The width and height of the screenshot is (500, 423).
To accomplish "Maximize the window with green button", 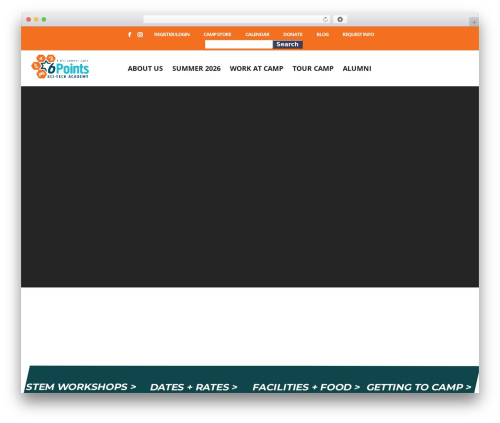I will point(44,19).
